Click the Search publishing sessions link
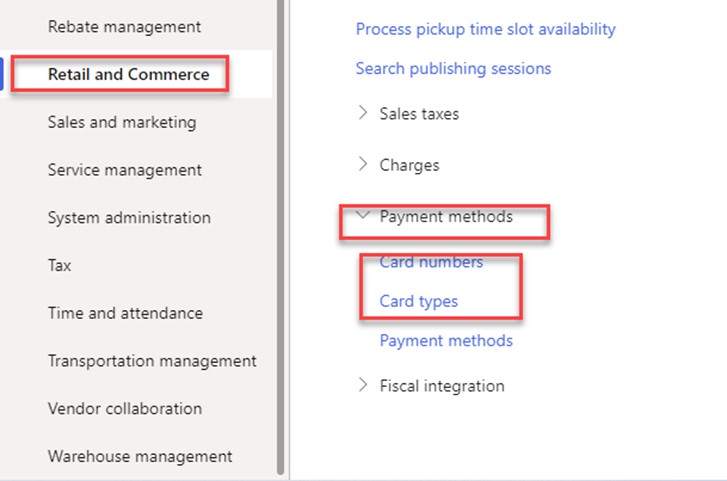This screenshot has width=727, height=481. coord(453,68)
